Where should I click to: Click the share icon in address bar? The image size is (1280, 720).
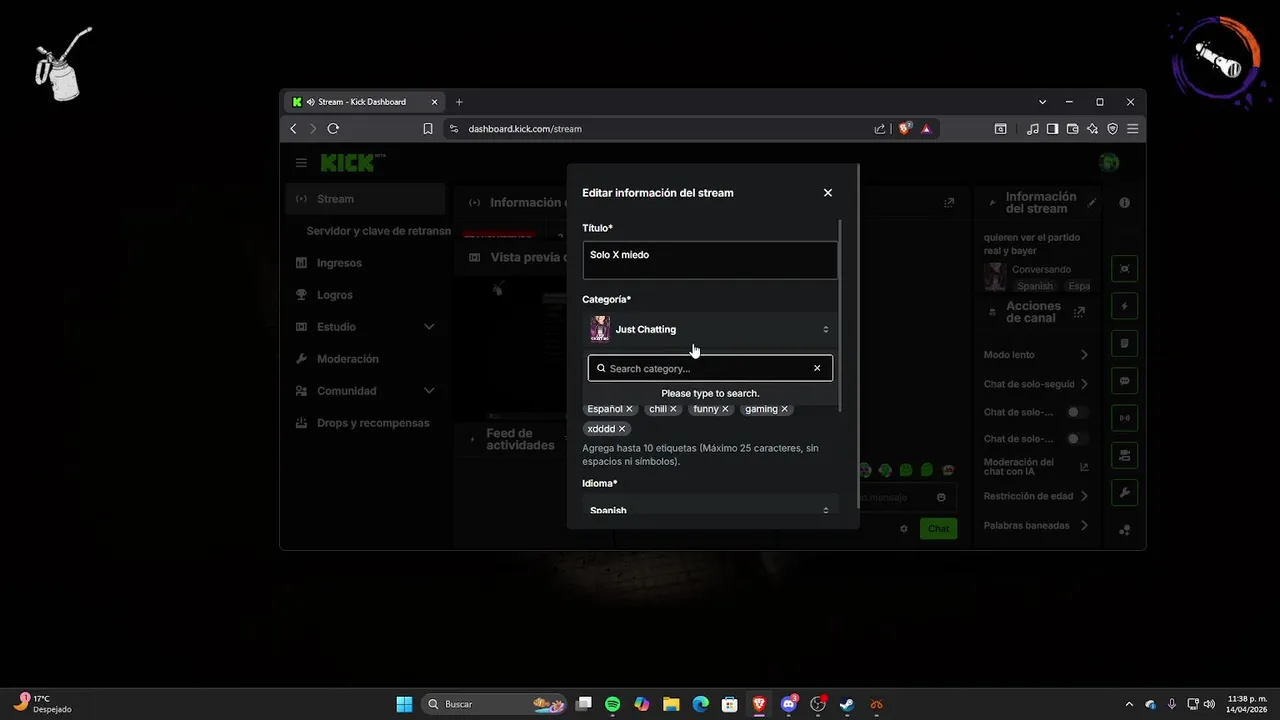click(880, 128)
